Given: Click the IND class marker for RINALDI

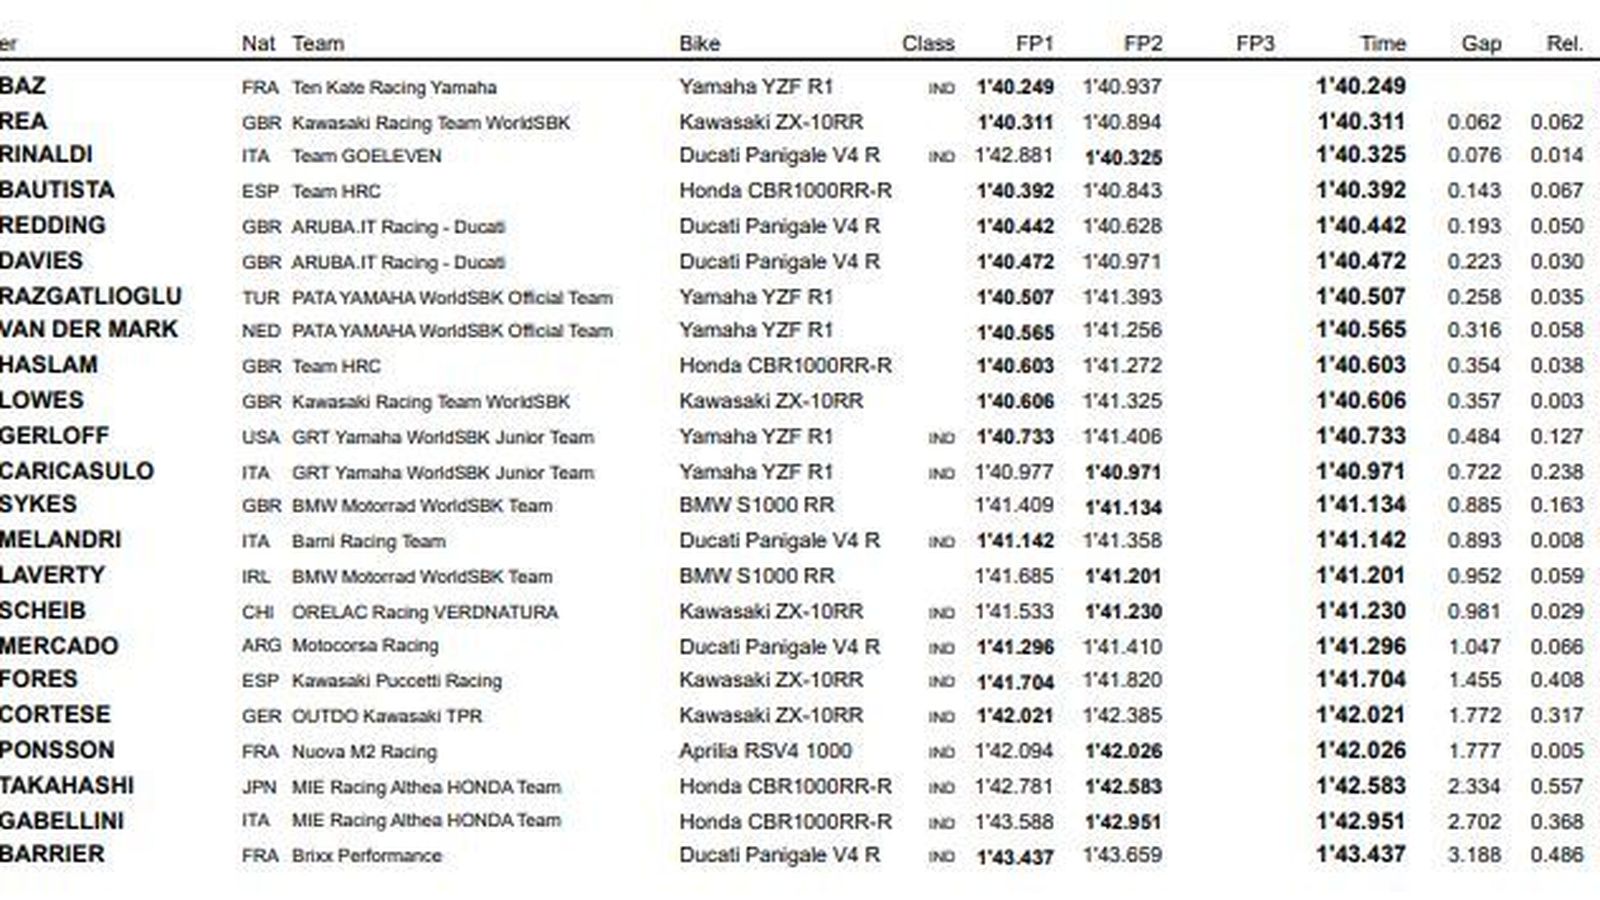Looking at the screenshot, I should [941, 157].
